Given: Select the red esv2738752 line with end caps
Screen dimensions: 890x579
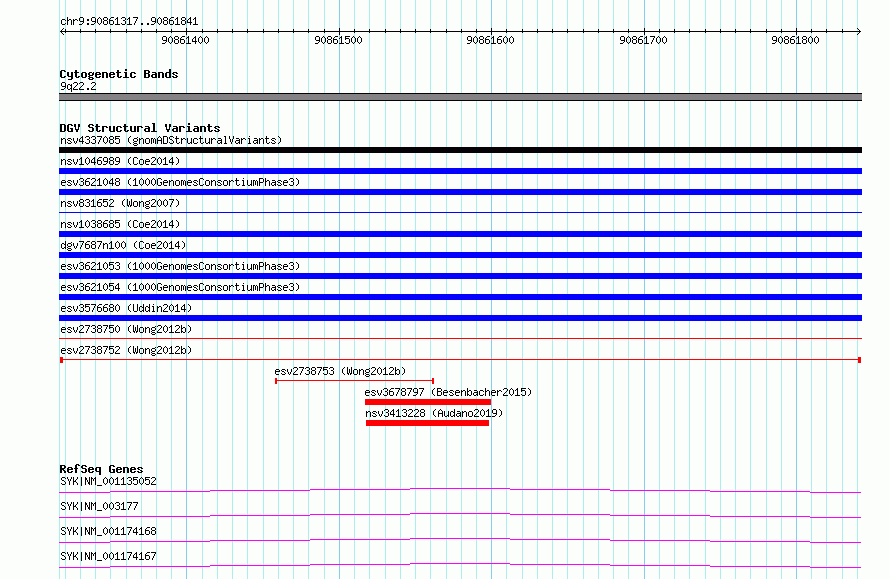Looking at the screenshot, I should [x=460, y=360].
